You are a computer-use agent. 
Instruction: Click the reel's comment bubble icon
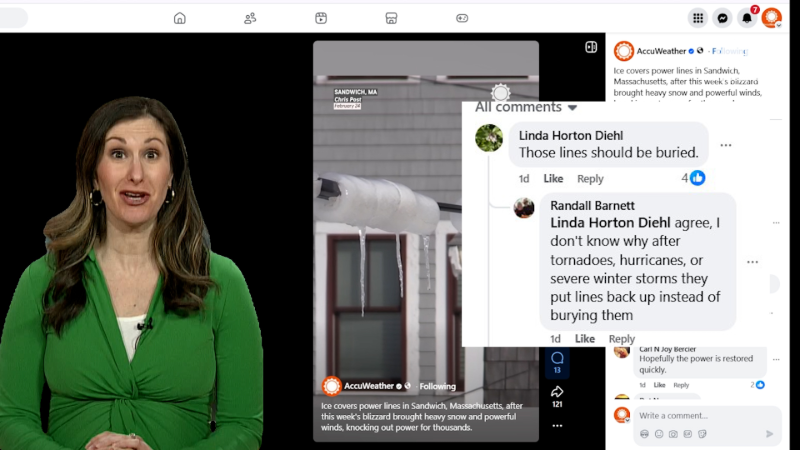[x=557, y=358]
